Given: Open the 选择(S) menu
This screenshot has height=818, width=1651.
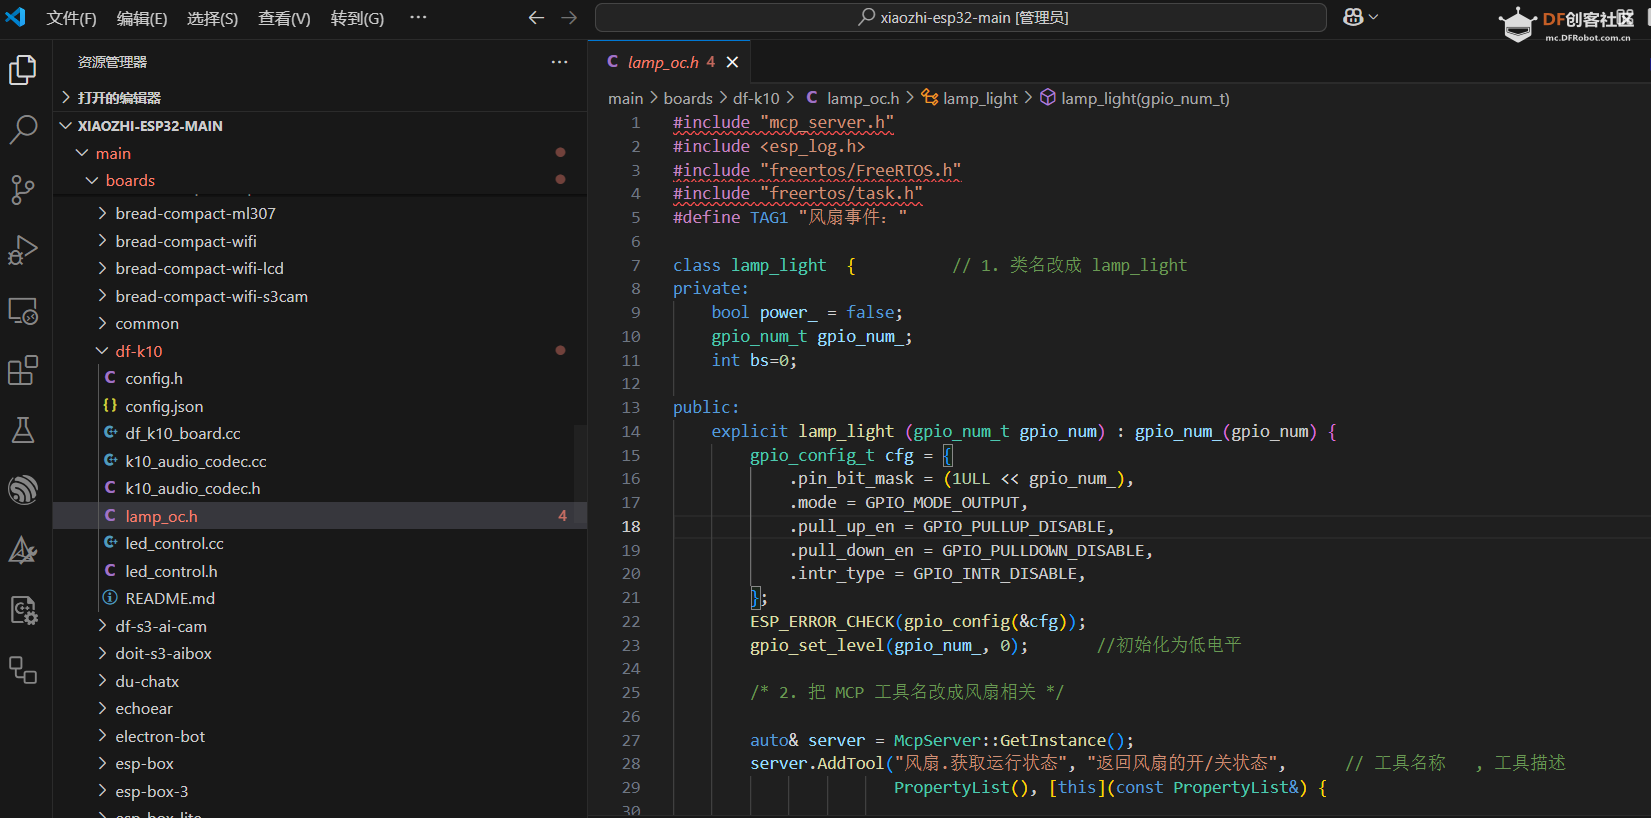Looking at the screenshot, I should click(x=212, y=18).
